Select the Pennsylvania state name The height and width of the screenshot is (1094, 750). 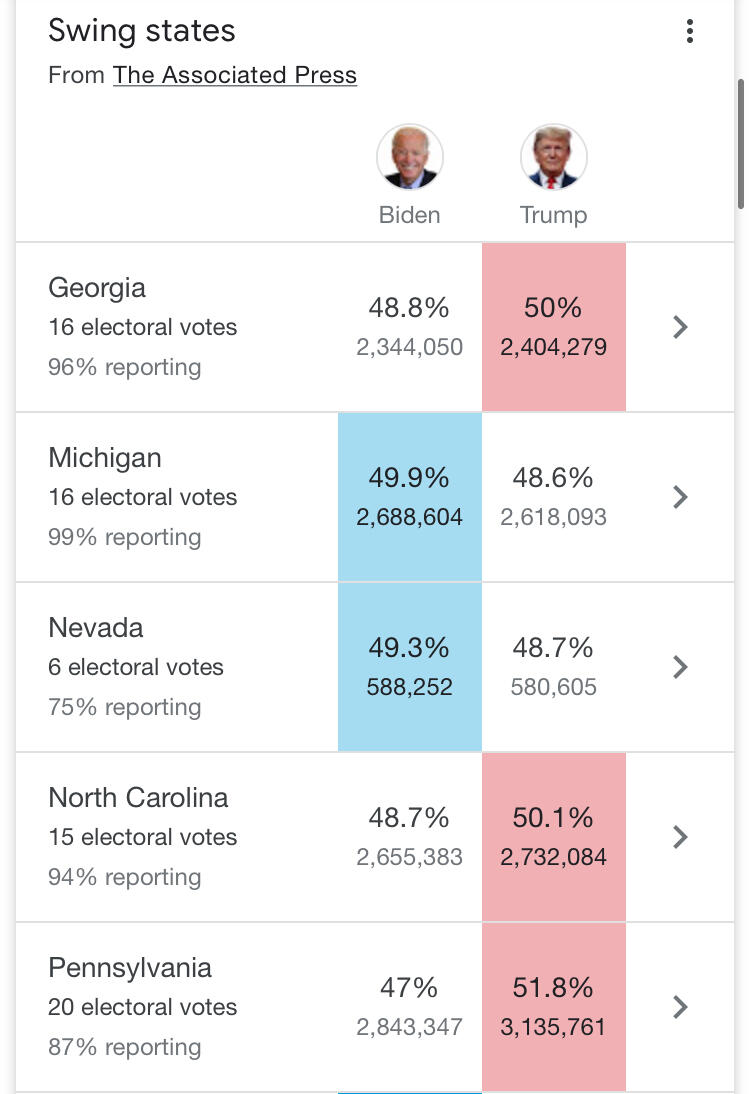click(x=130, y=968)
